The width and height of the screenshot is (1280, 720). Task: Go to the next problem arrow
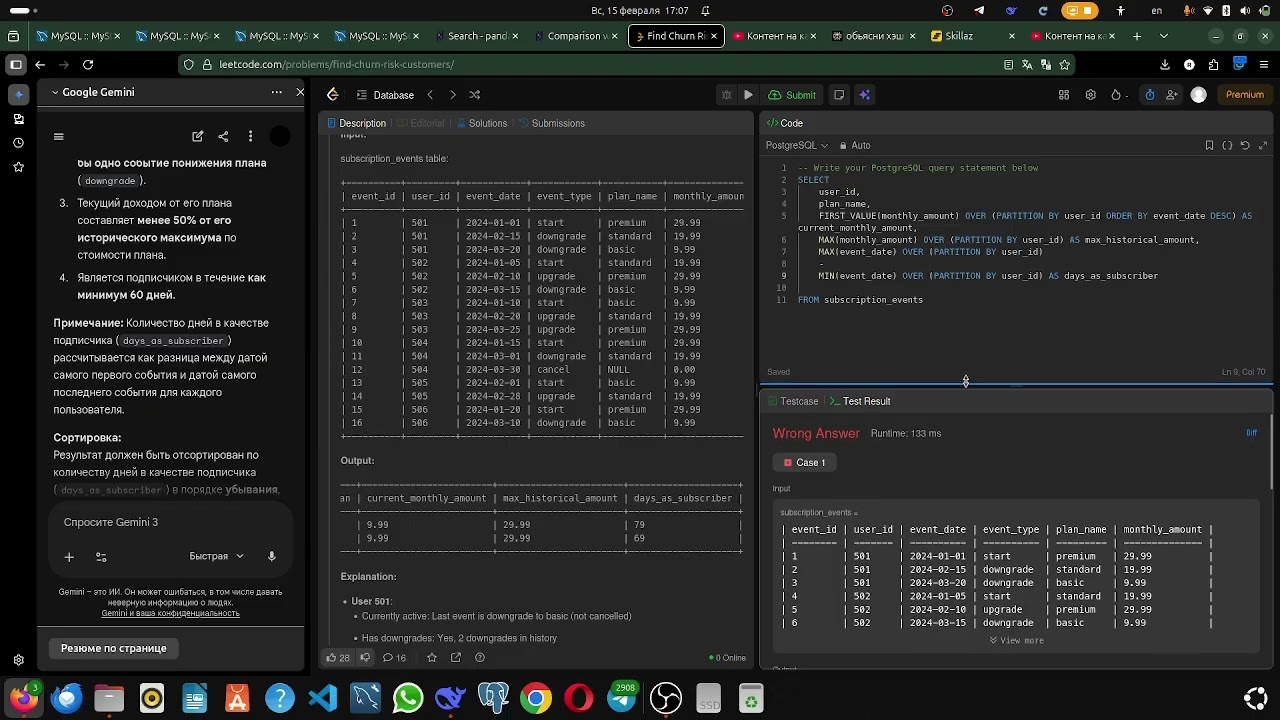coord(452,95)
